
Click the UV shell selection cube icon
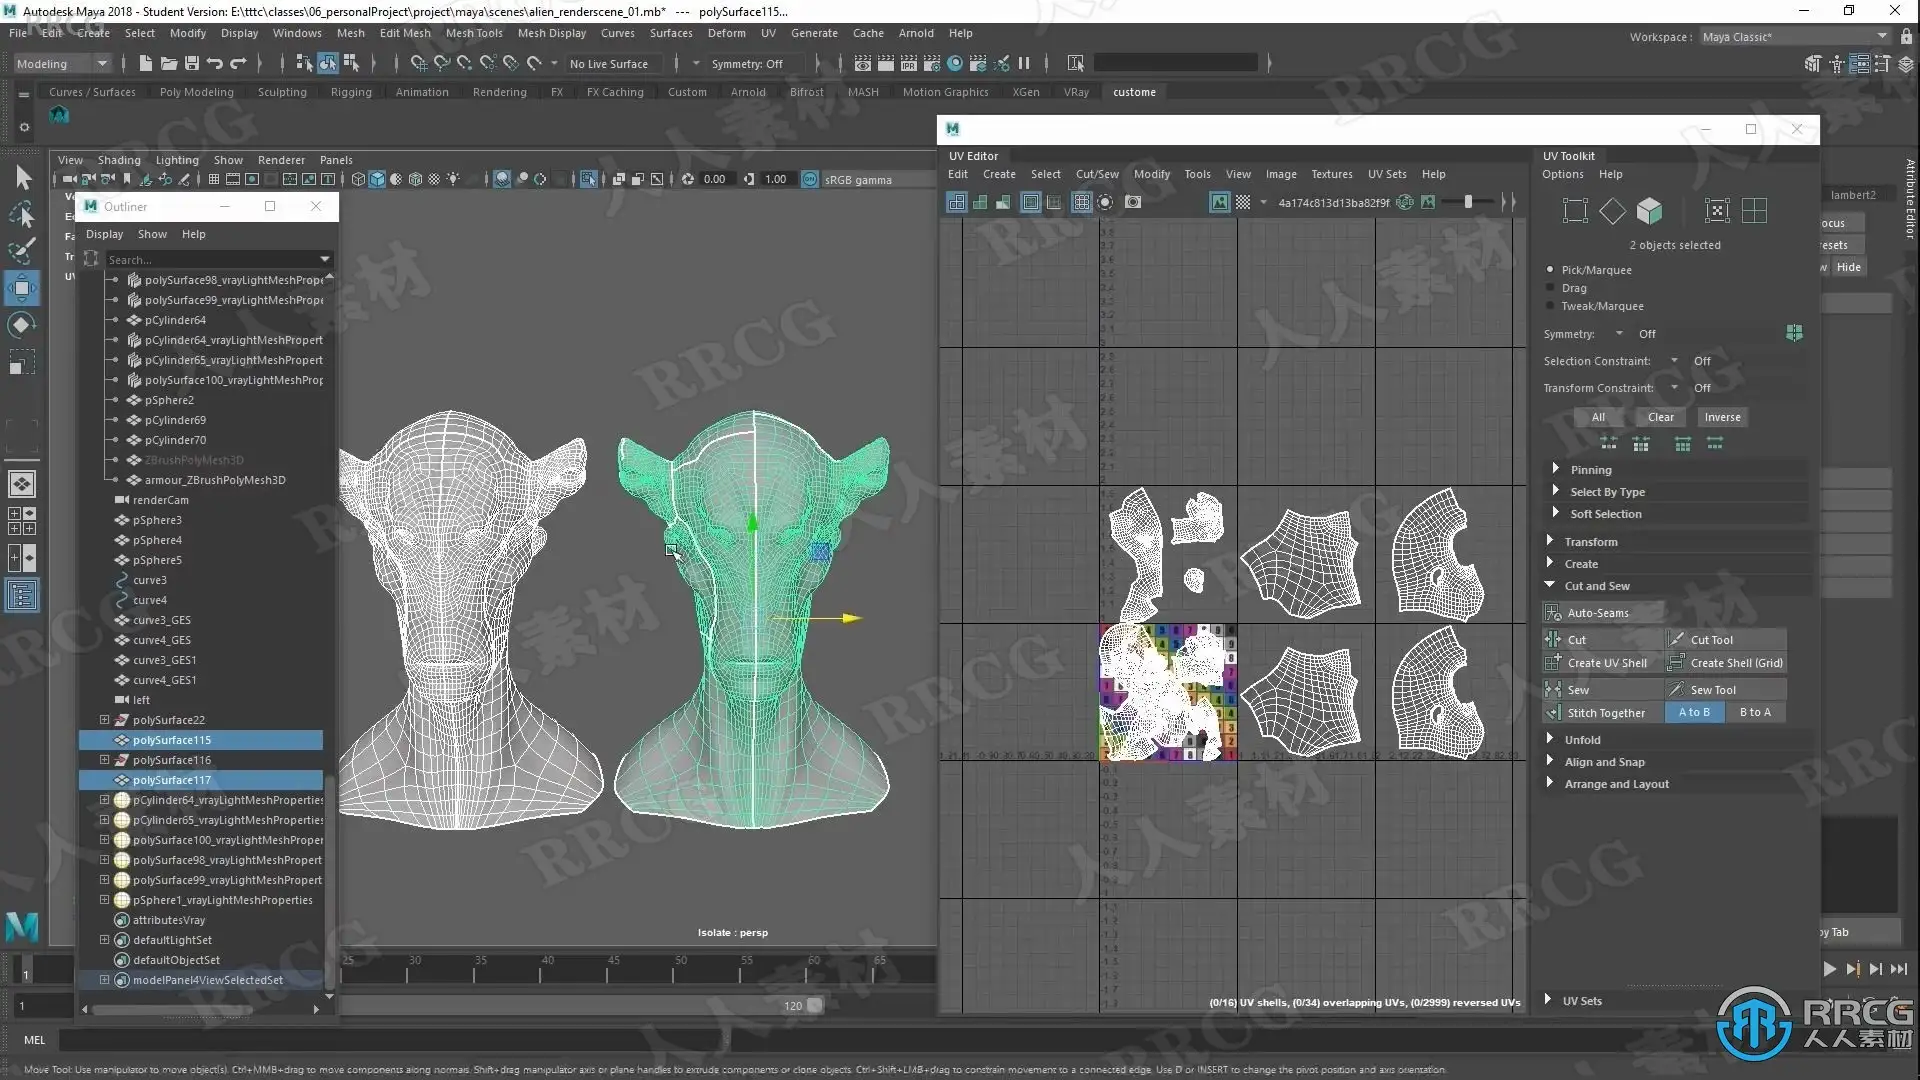[x=1649, y=210]
